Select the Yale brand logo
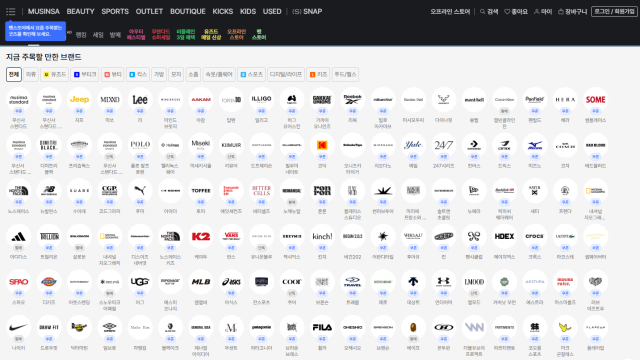 (x=413, y=145)
